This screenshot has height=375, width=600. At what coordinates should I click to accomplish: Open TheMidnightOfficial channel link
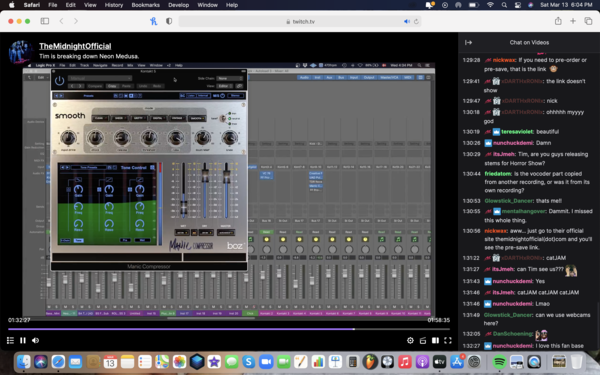(75, 46)
